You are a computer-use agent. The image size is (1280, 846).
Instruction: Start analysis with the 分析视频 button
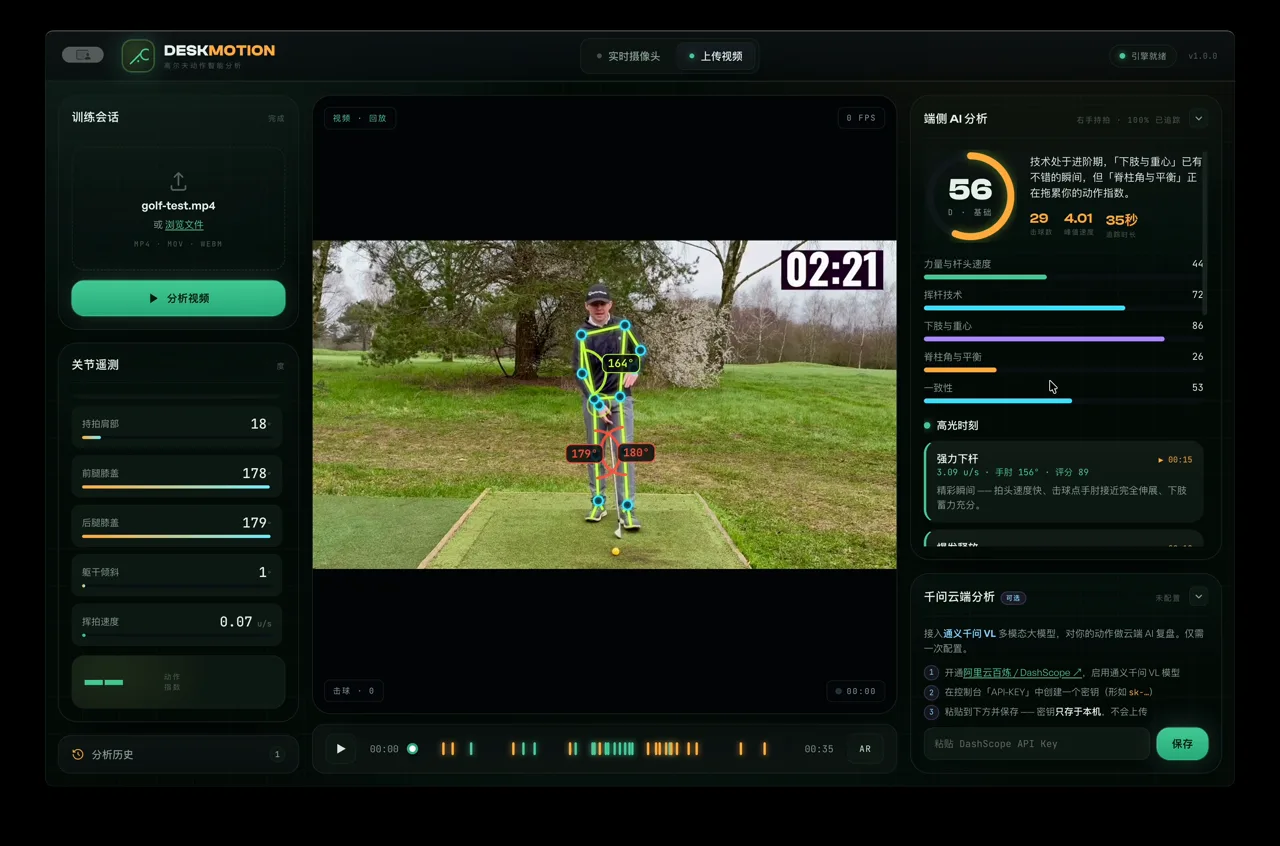click(x=178, y=298)
